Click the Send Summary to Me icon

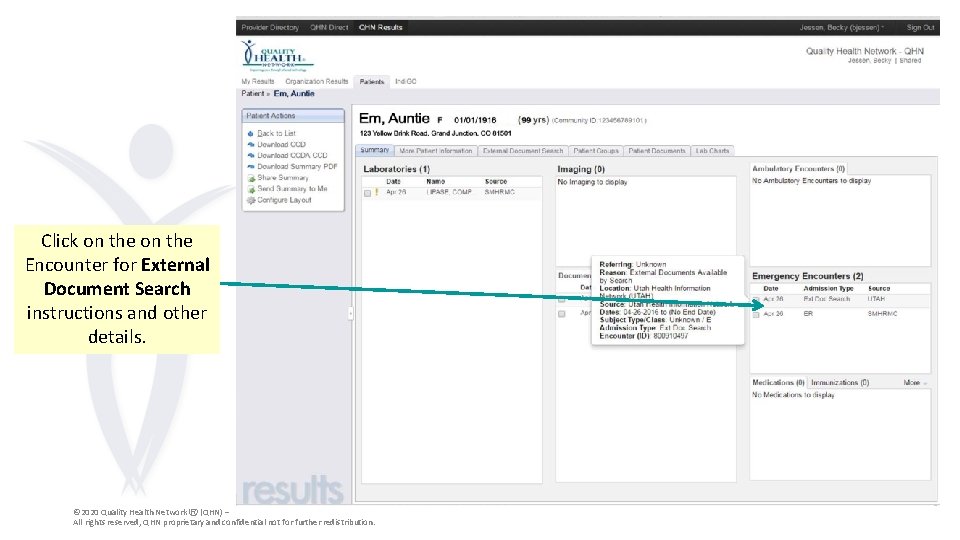click(x=251, y=189)
